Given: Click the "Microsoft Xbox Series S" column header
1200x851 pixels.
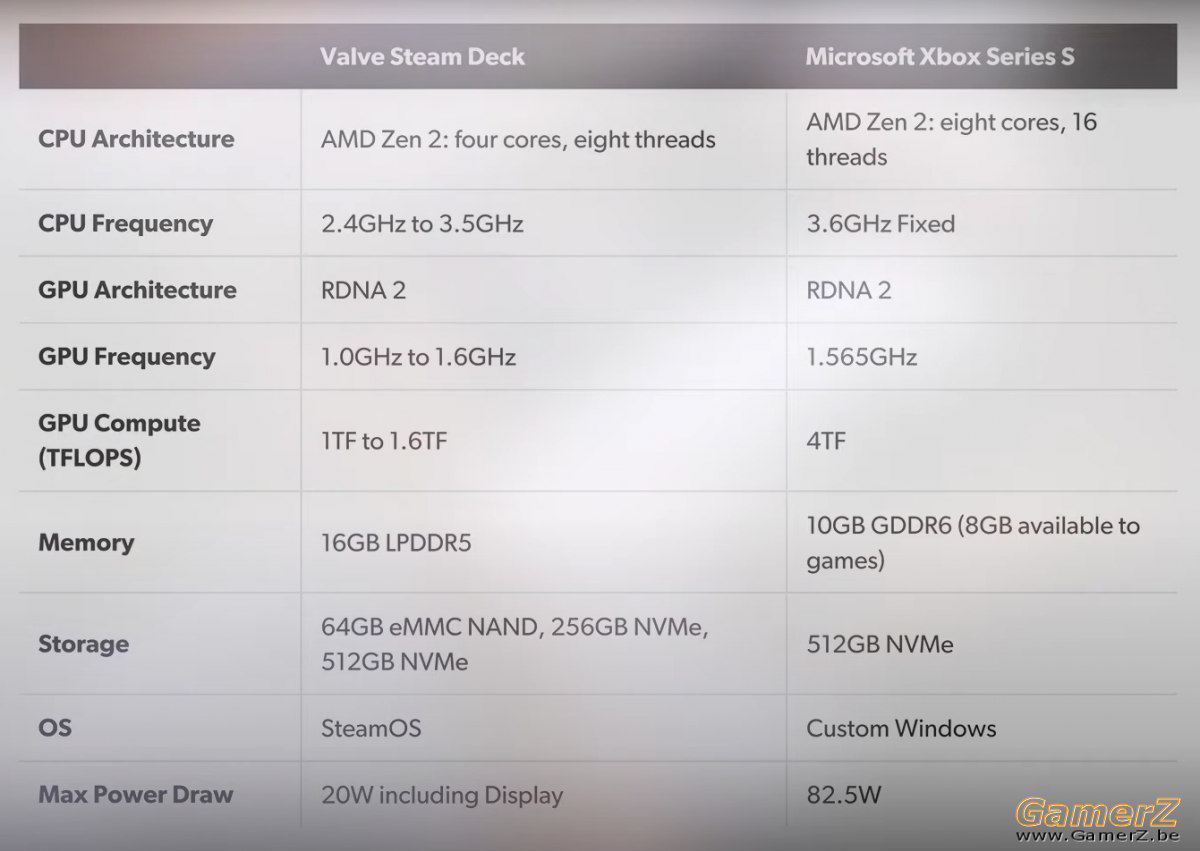Looking at the screenshot, I should click(940, 57).
